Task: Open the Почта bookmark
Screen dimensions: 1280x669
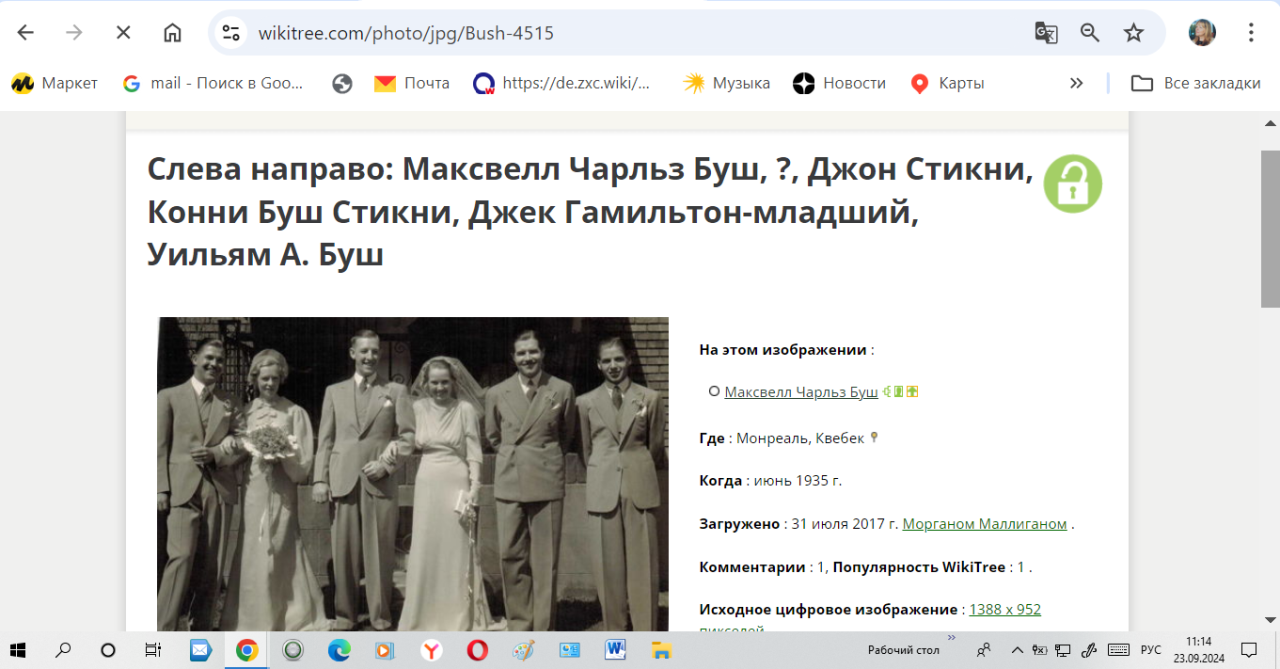Action: (x=412, y=83)
